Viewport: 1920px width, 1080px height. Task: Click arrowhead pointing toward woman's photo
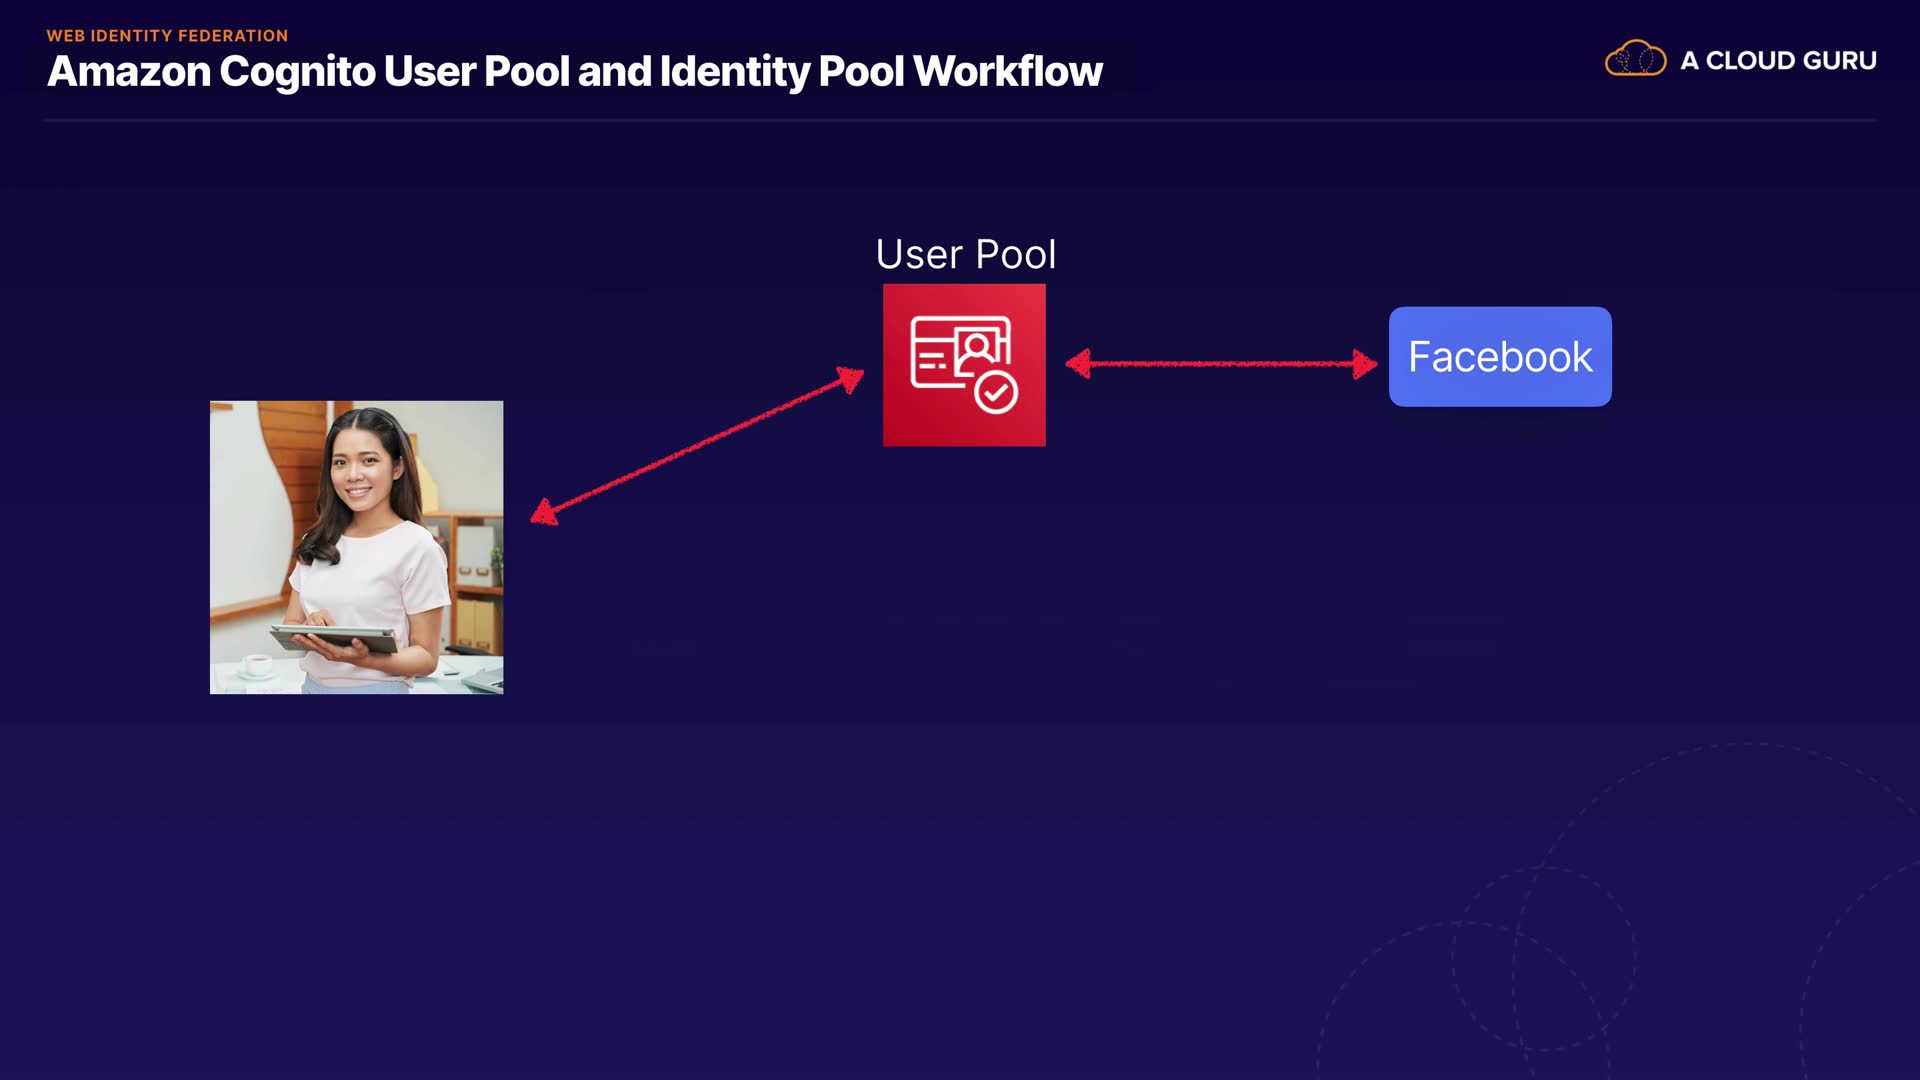[x=543, y=514]
